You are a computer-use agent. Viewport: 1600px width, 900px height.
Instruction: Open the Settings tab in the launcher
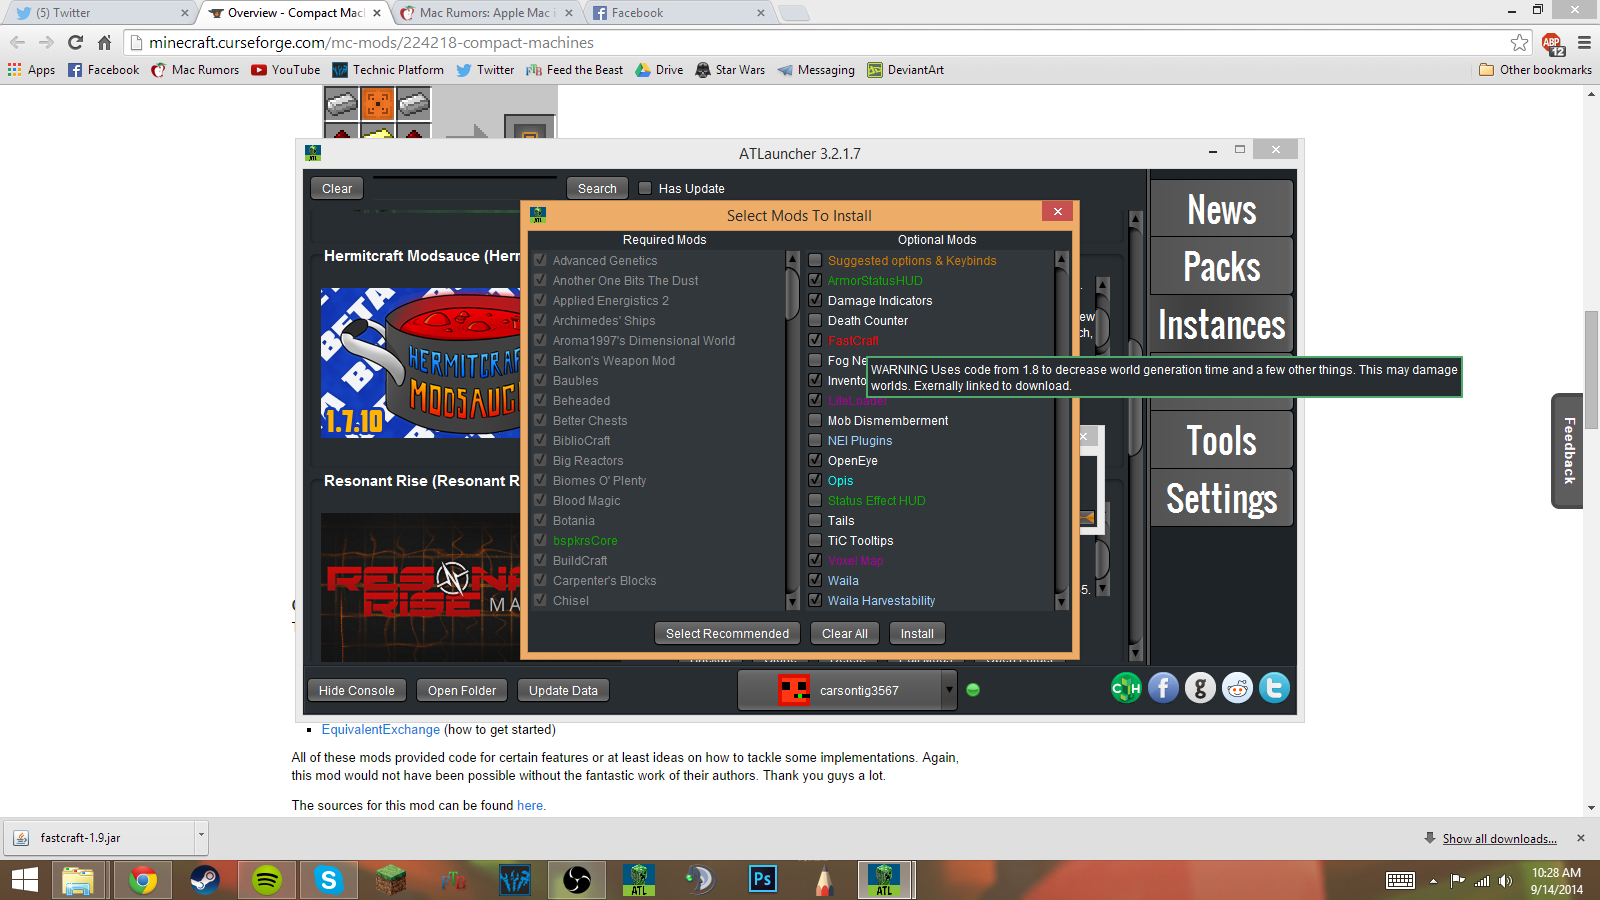[1221, 498]
